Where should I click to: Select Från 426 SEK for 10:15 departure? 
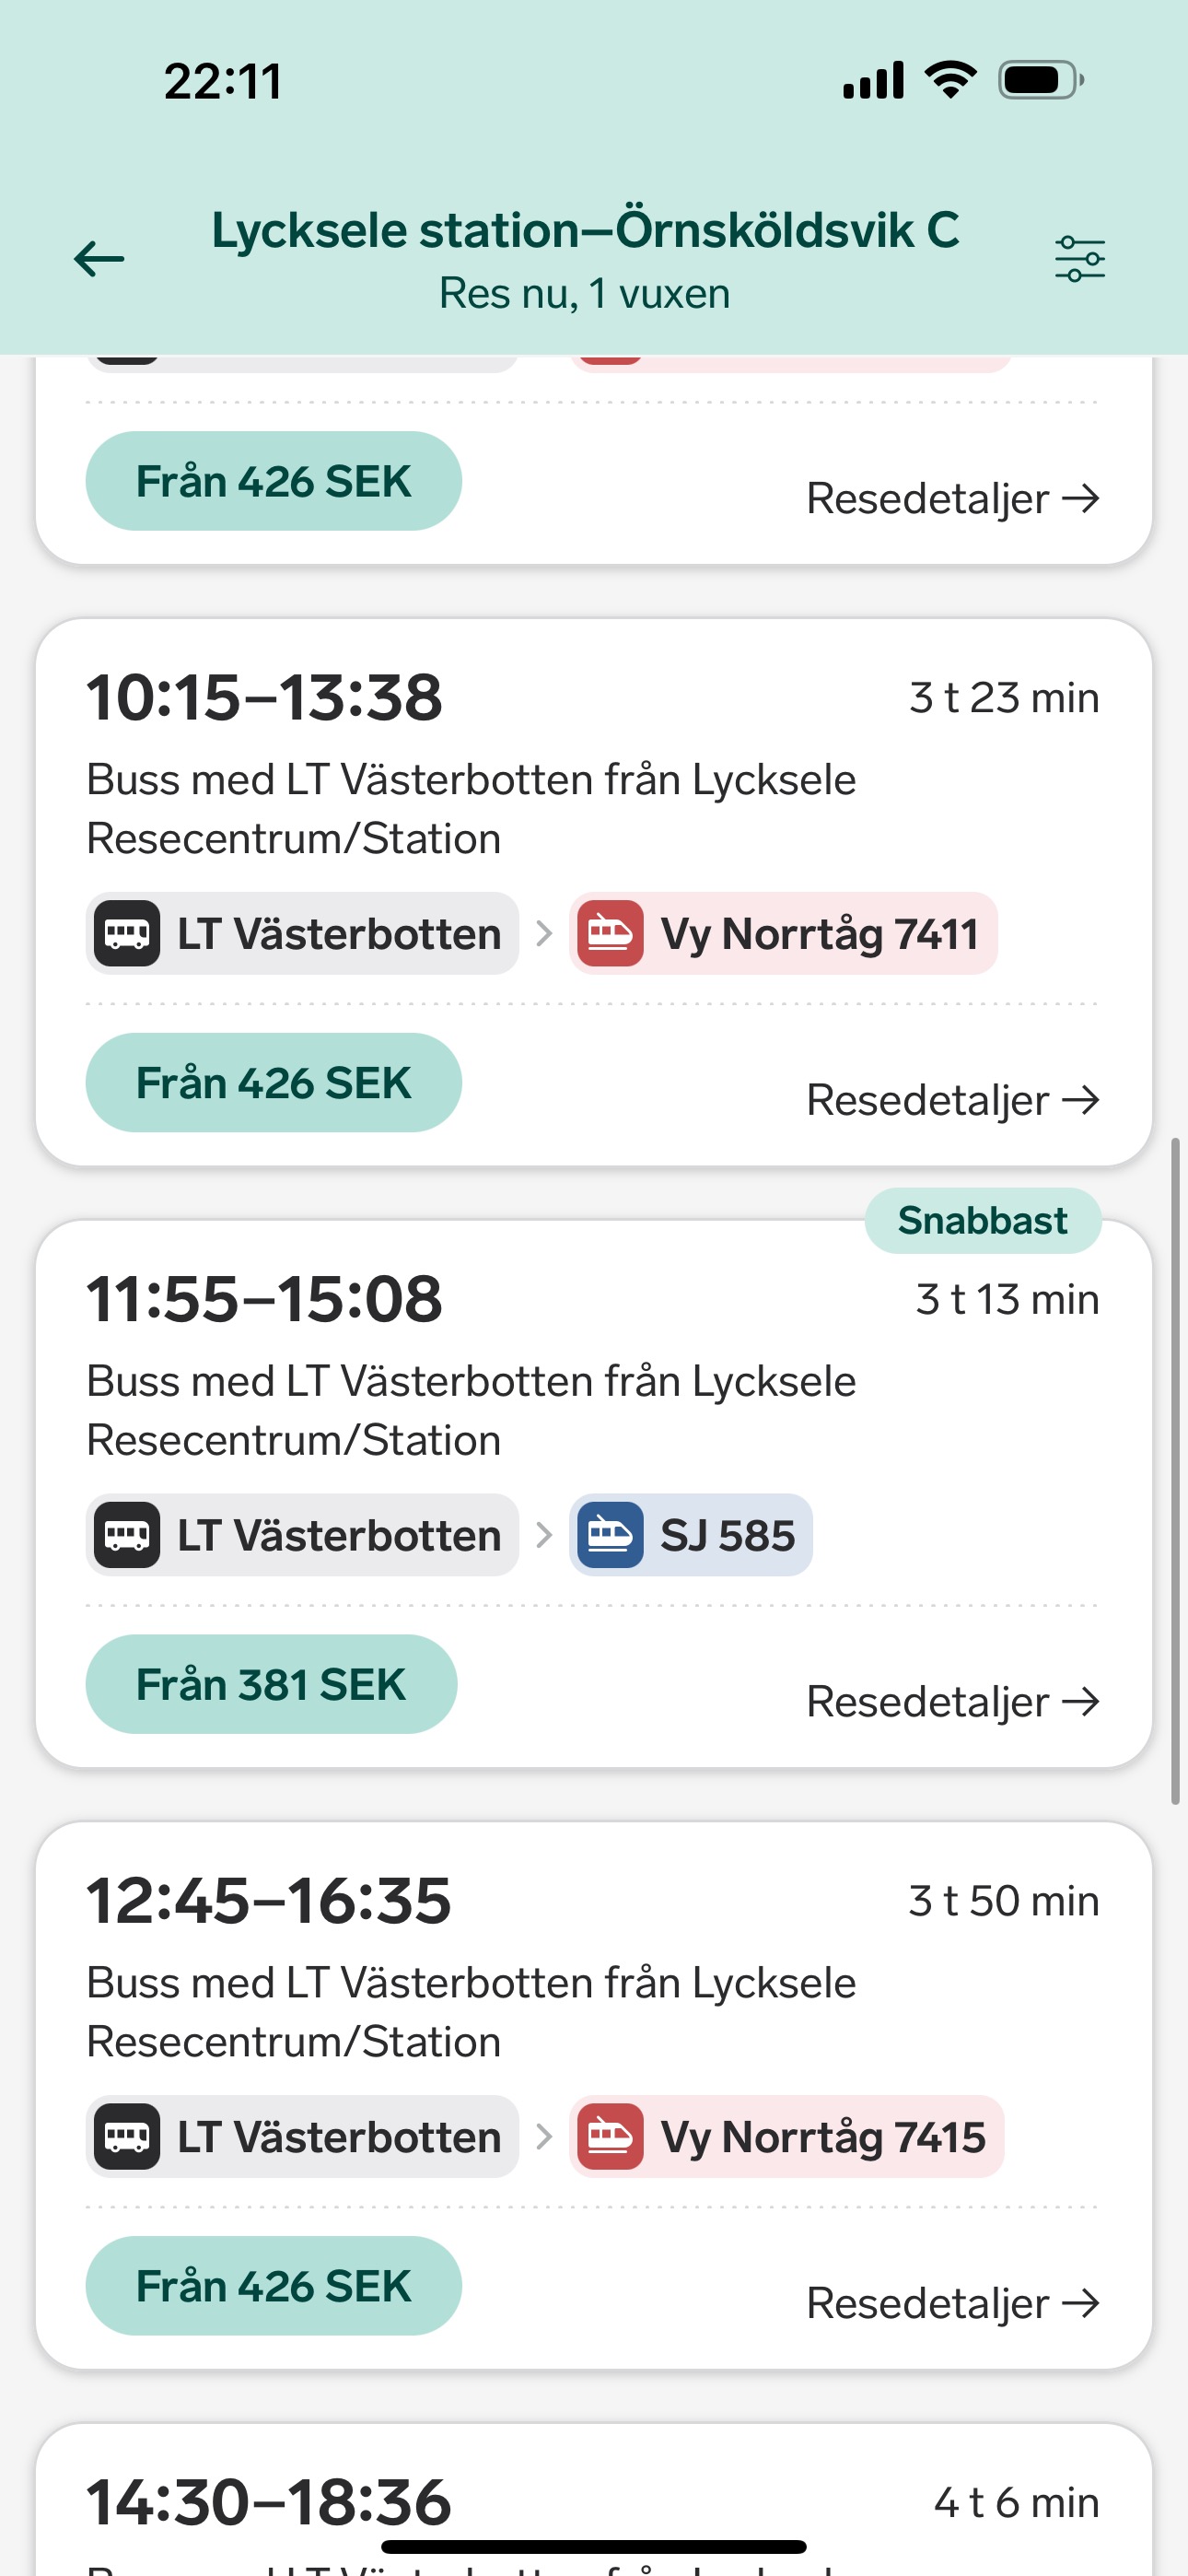[273, 1083]
